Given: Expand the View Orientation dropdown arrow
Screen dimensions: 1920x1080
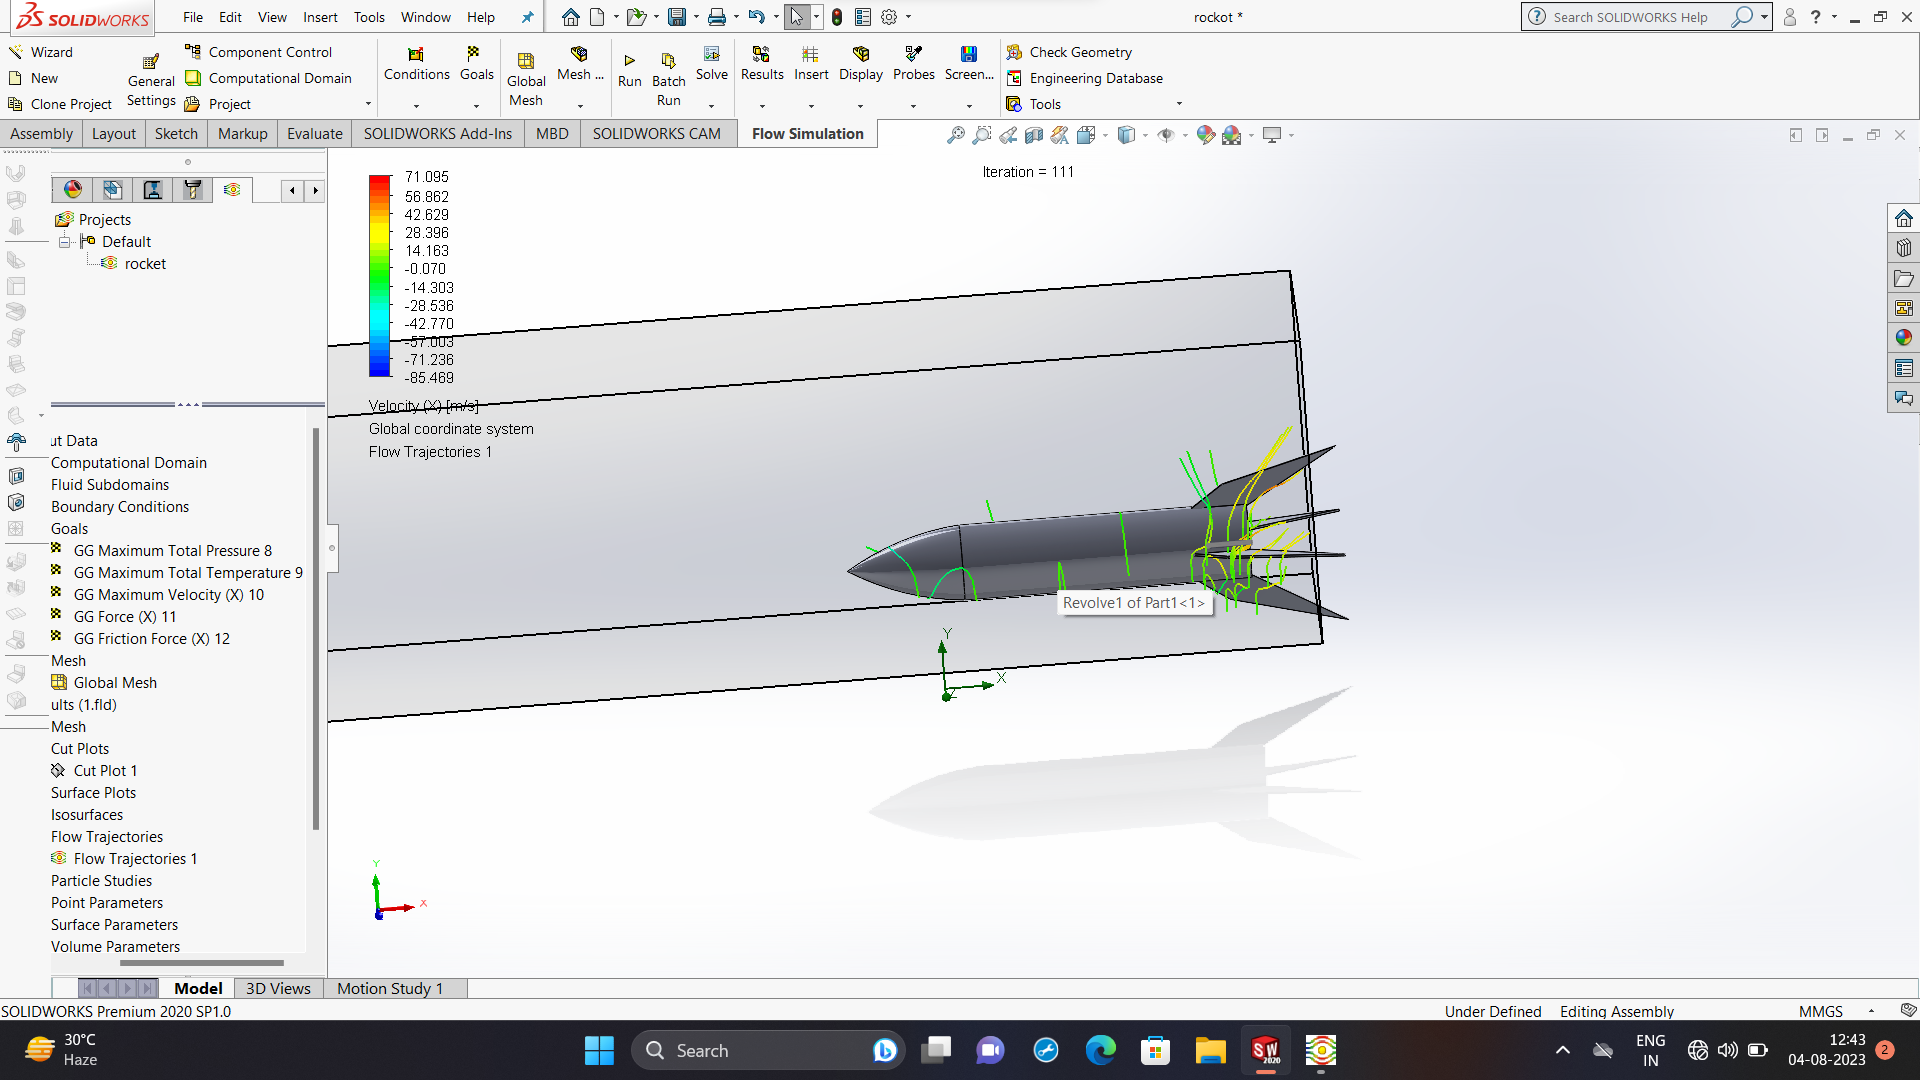Looking at the screenshot, I should click(x=1105, y=135).
